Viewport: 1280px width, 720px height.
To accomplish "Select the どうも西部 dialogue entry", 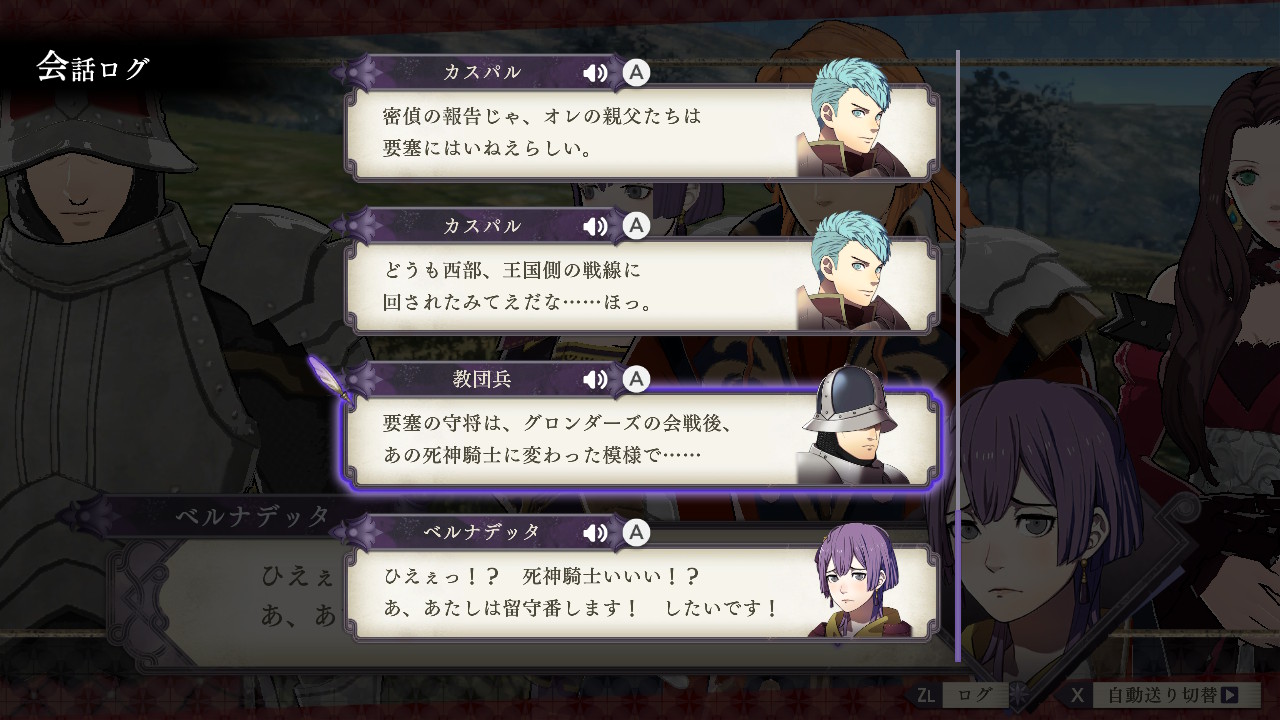I will click(642, 285).
